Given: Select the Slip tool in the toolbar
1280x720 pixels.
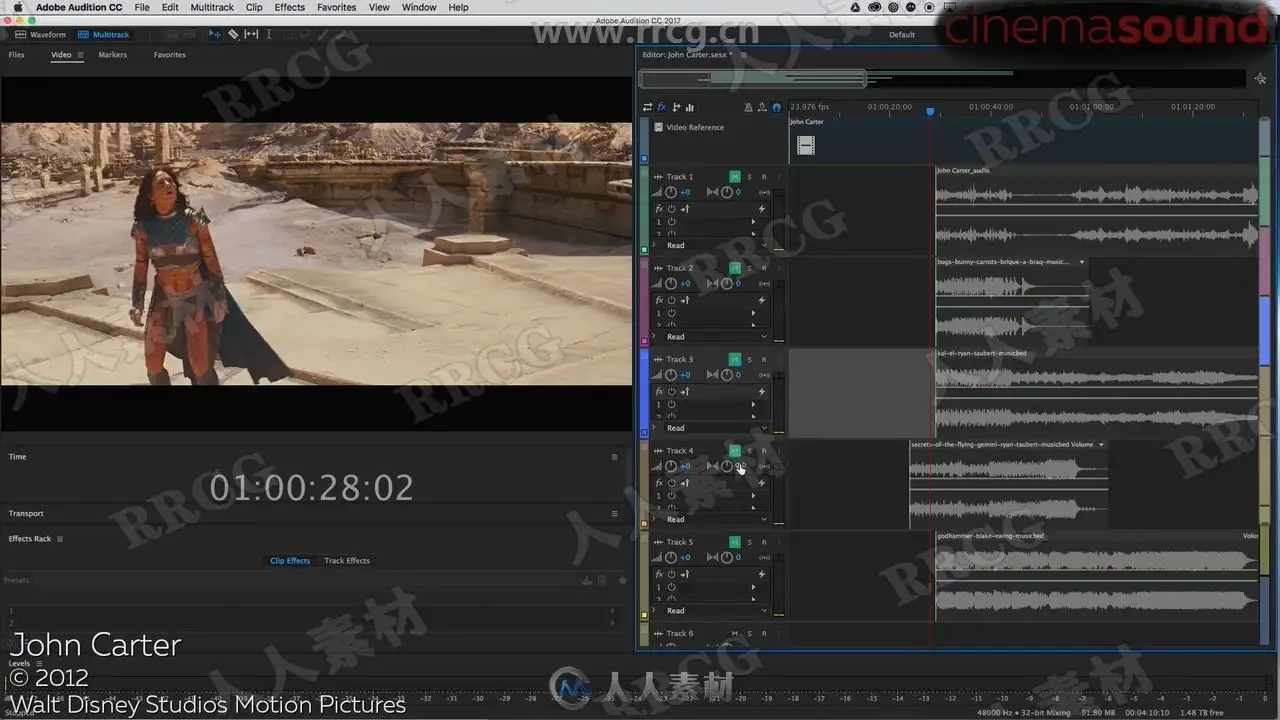Looking at the screenshot, I should pyautogui.click(x=251, y=34).
